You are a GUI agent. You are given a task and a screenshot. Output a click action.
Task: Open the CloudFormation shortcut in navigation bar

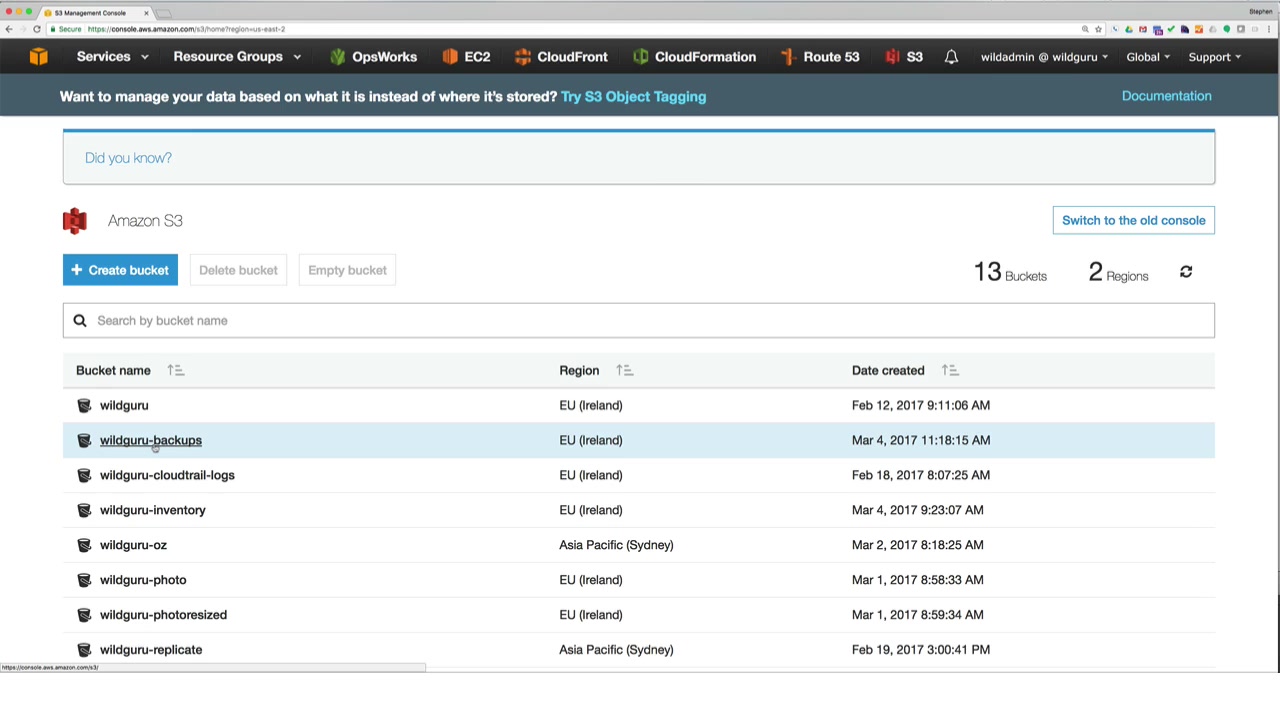(694, 57)
